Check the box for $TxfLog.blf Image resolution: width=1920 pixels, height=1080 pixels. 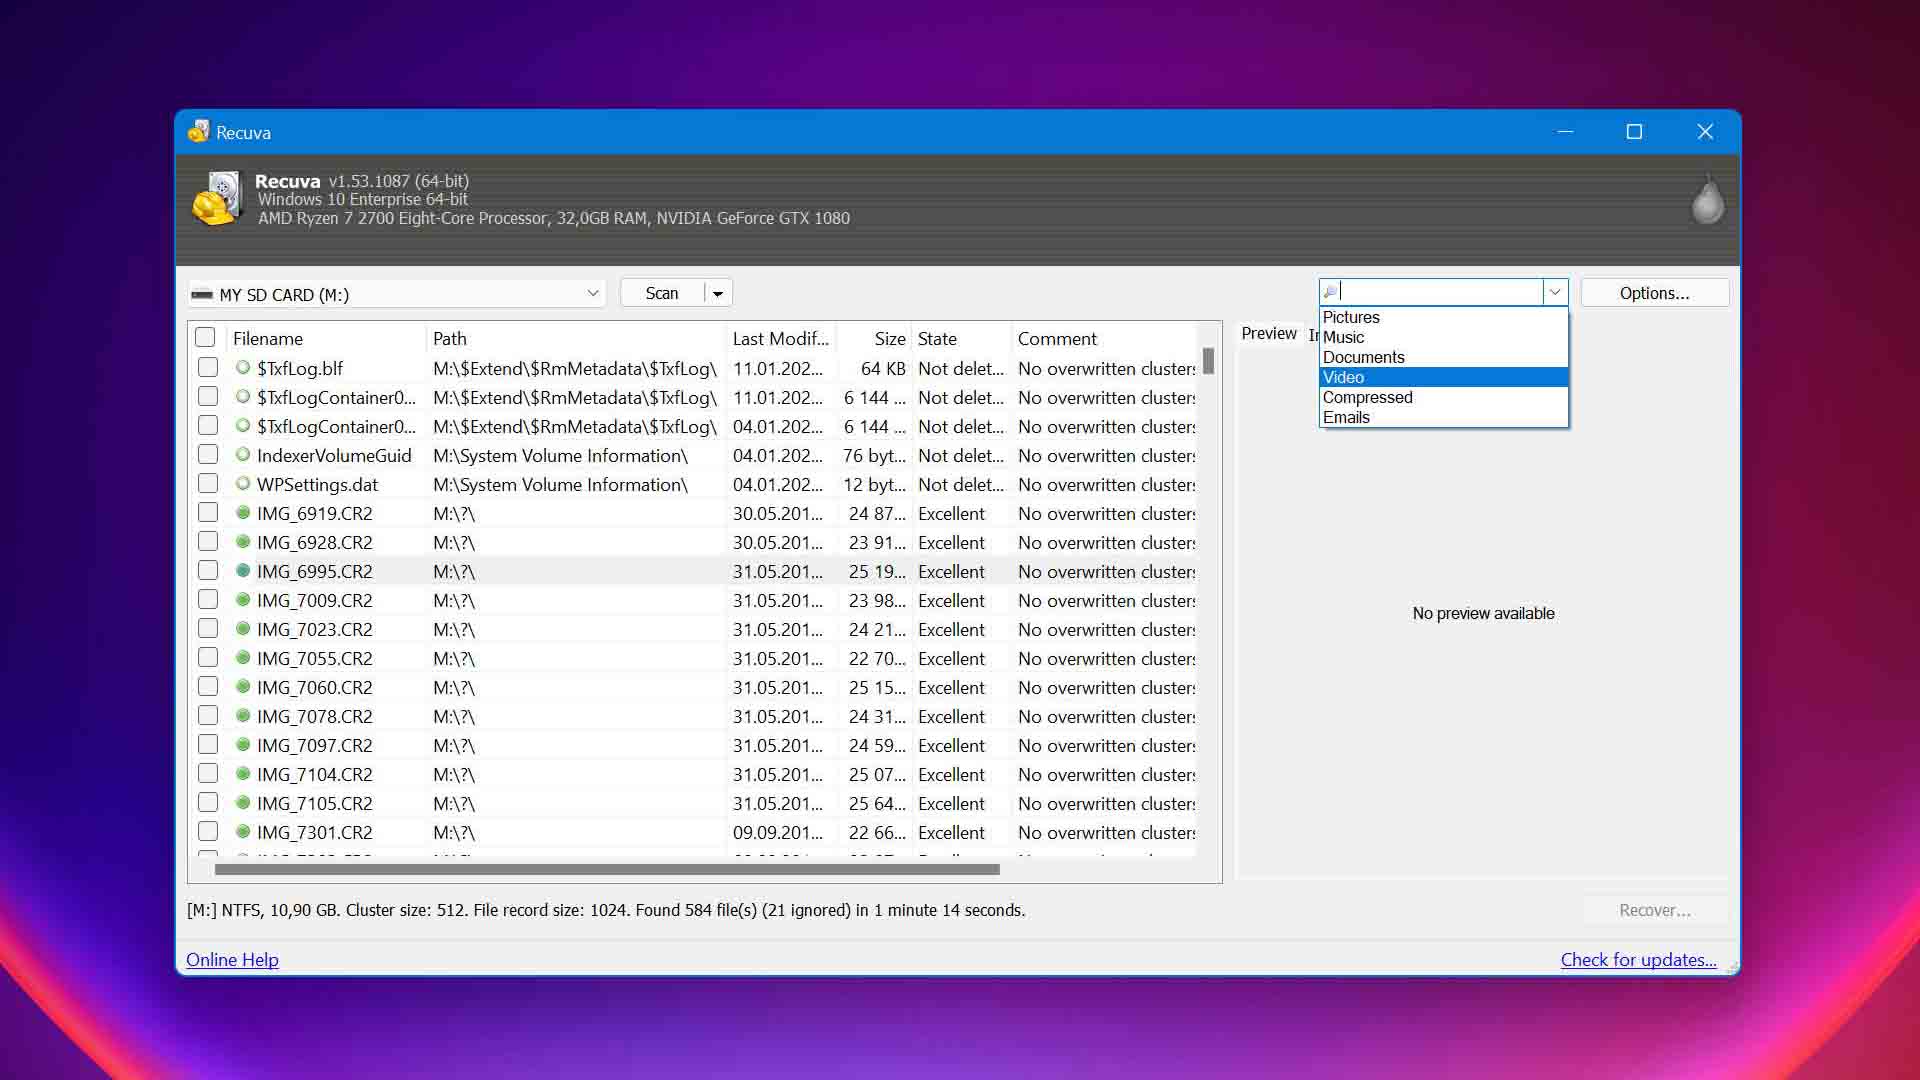click(x=208, y=367)
